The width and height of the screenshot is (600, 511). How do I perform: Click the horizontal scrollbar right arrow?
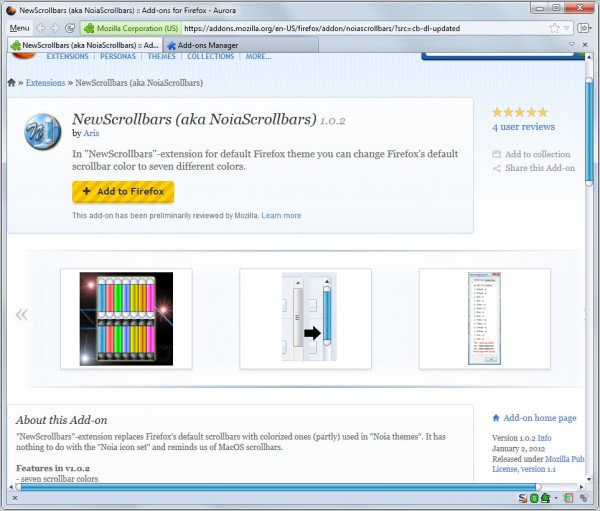pyautogui.click(x=582, y=487)
